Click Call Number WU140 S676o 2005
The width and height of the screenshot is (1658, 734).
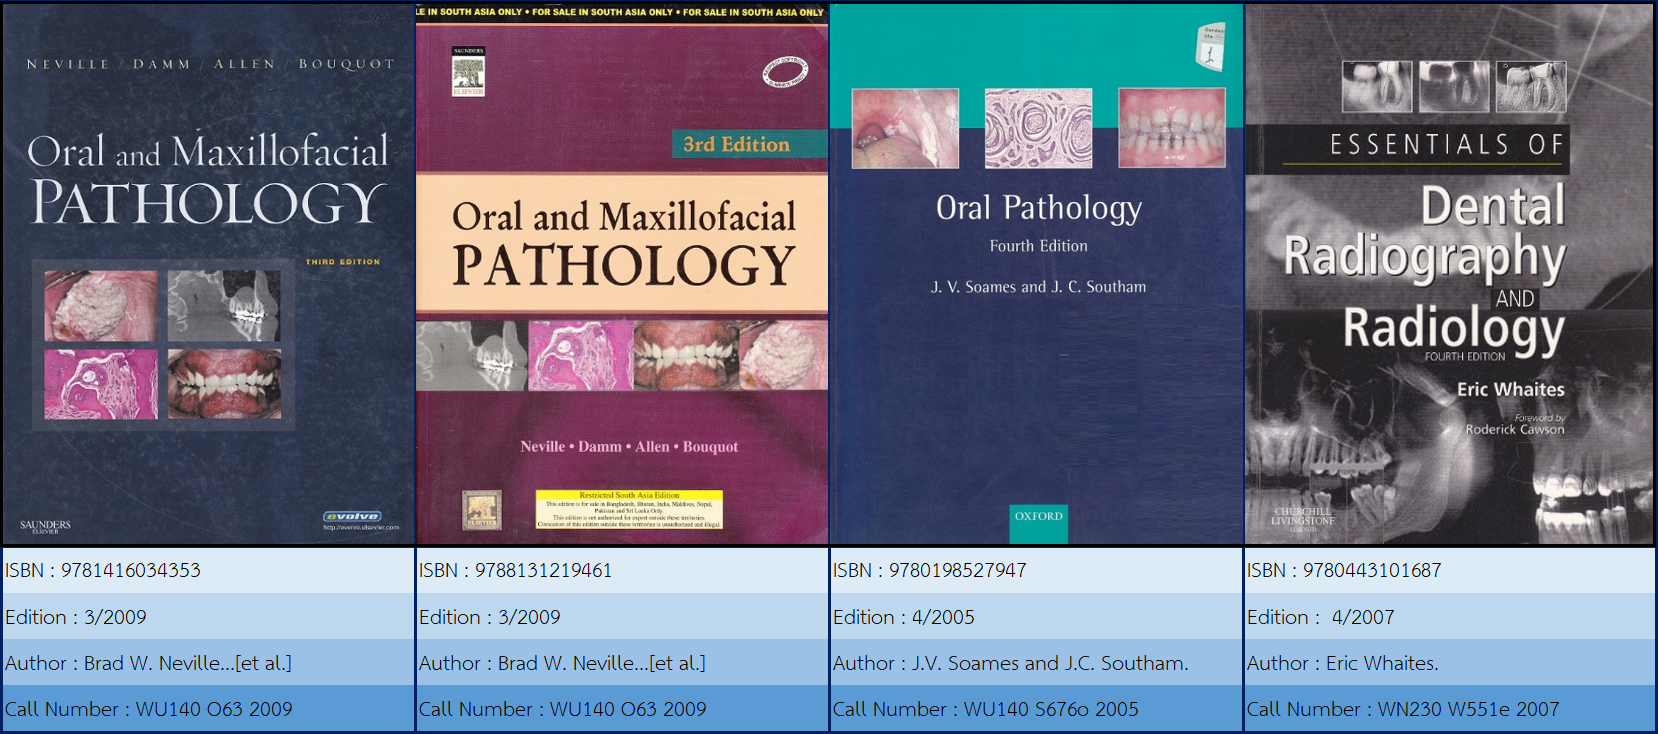point(1036,709)
